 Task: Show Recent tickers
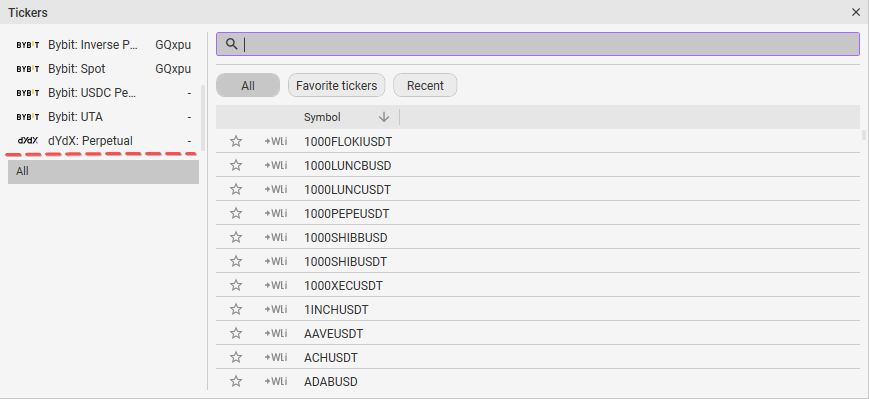(425, 85)
